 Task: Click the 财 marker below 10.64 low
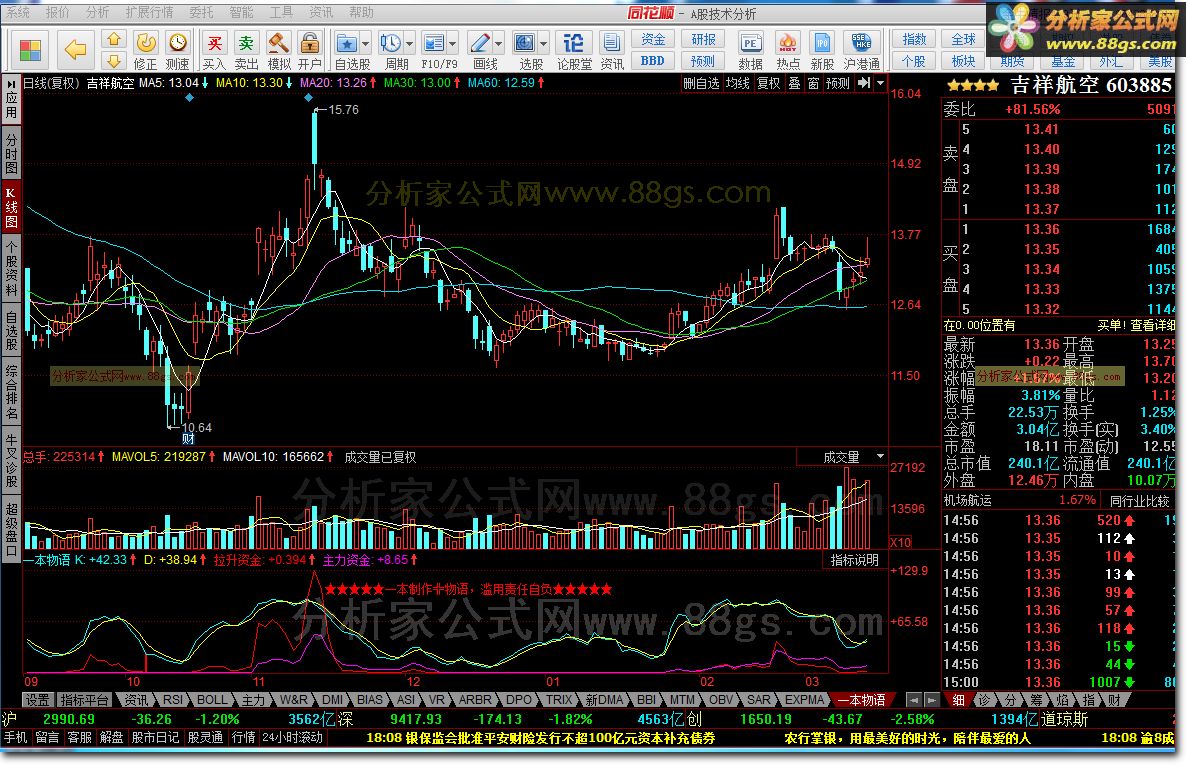(188, 439)
